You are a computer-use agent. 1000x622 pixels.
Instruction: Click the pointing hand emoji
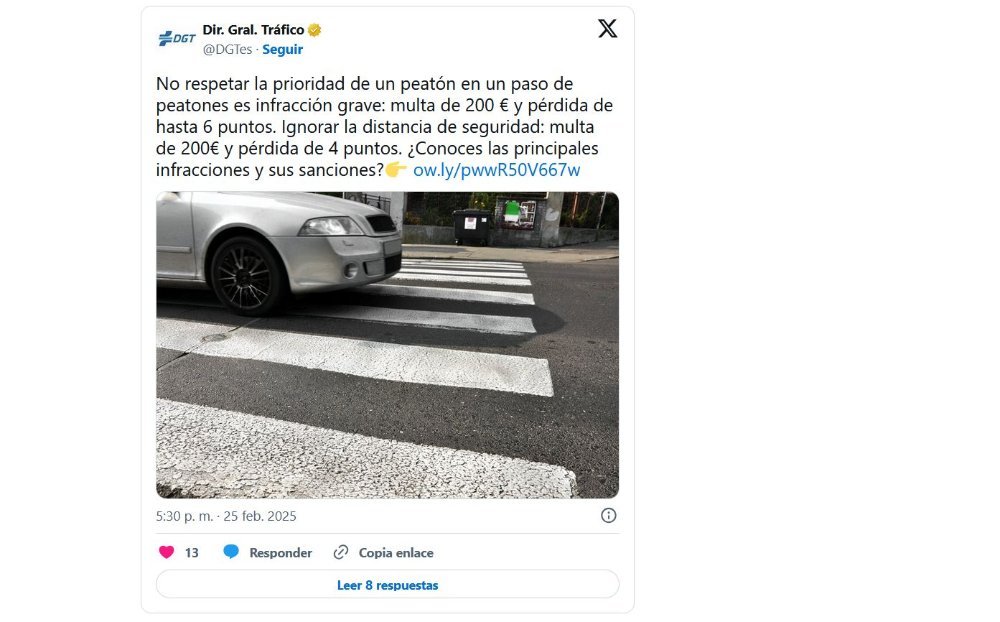tap(396, 170)
